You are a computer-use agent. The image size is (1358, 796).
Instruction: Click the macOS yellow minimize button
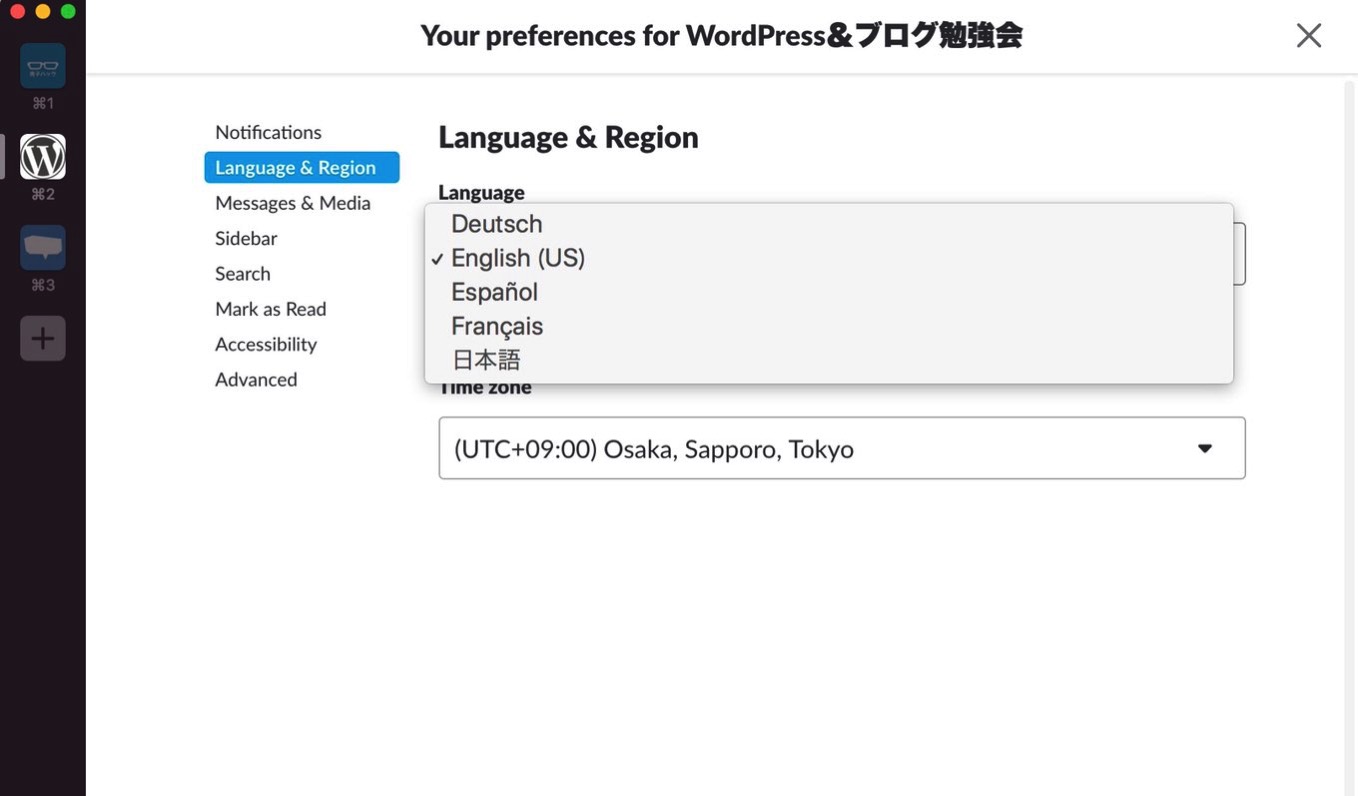pos(42,11)
